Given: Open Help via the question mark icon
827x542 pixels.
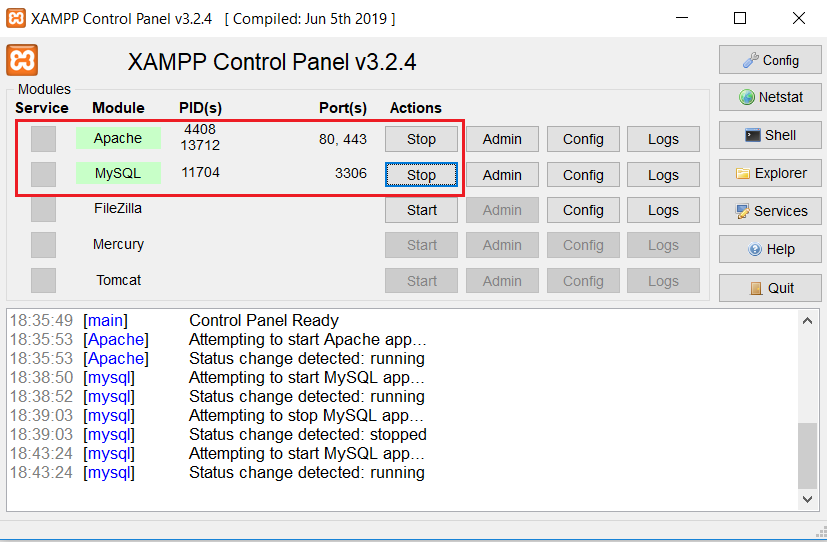Looking at the screenshot, I should pyautogui.click(x=770, y=249).
